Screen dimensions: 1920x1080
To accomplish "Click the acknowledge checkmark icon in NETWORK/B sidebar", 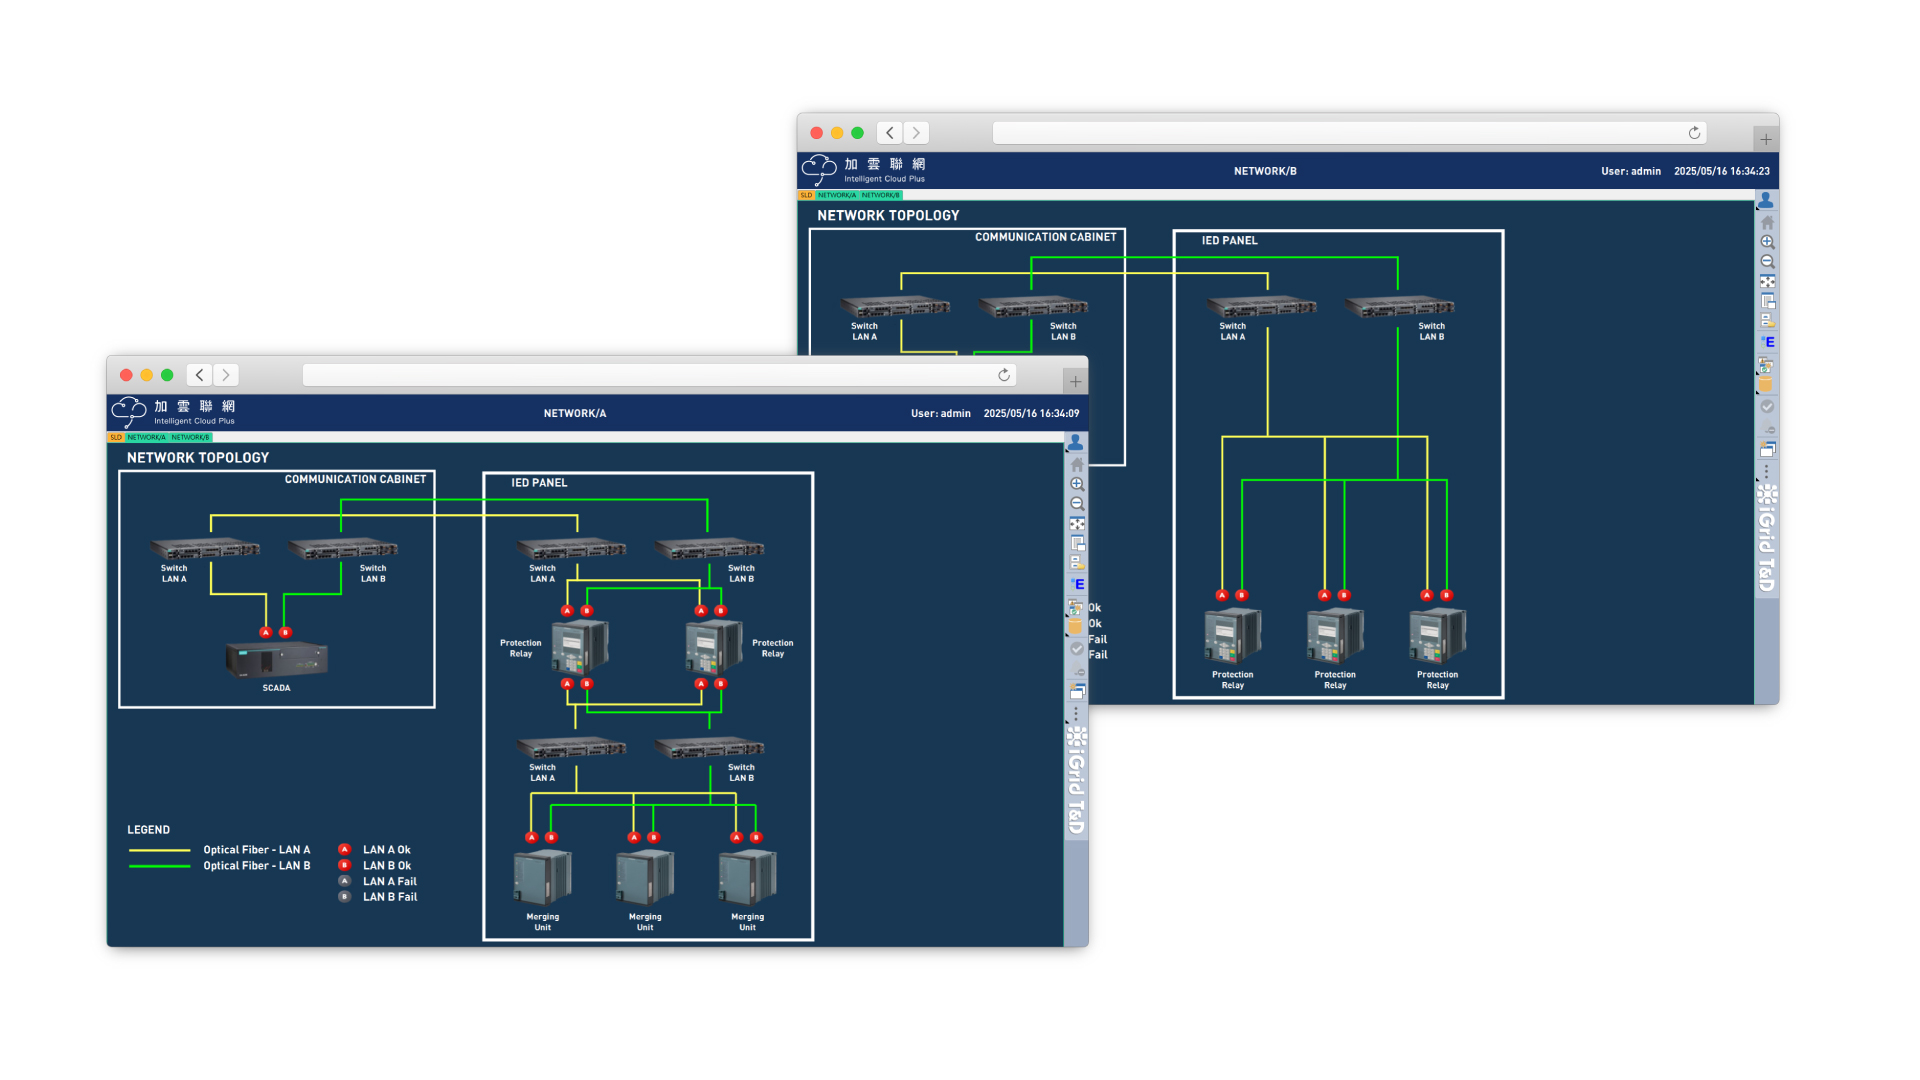I will [x=1767, y=406].
